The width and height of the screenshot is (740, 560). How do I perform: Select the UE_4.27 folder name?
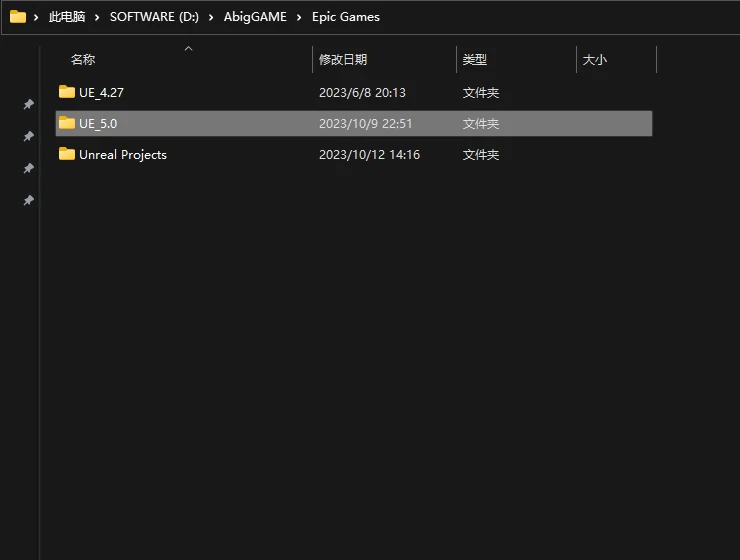click(x=101, y=92)
